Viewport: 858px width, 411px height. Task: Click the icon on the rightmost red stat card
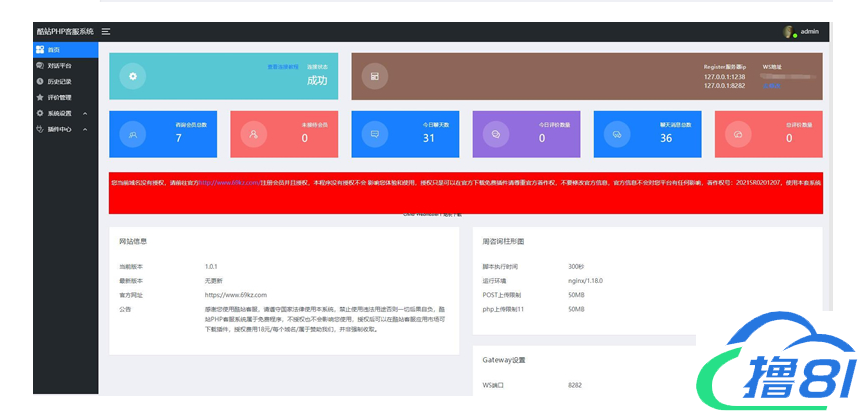pos(738,134)
